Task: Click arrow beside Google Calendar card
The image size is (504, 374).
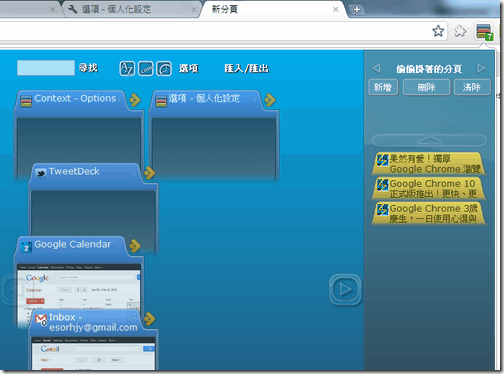Action: [135, 246]
